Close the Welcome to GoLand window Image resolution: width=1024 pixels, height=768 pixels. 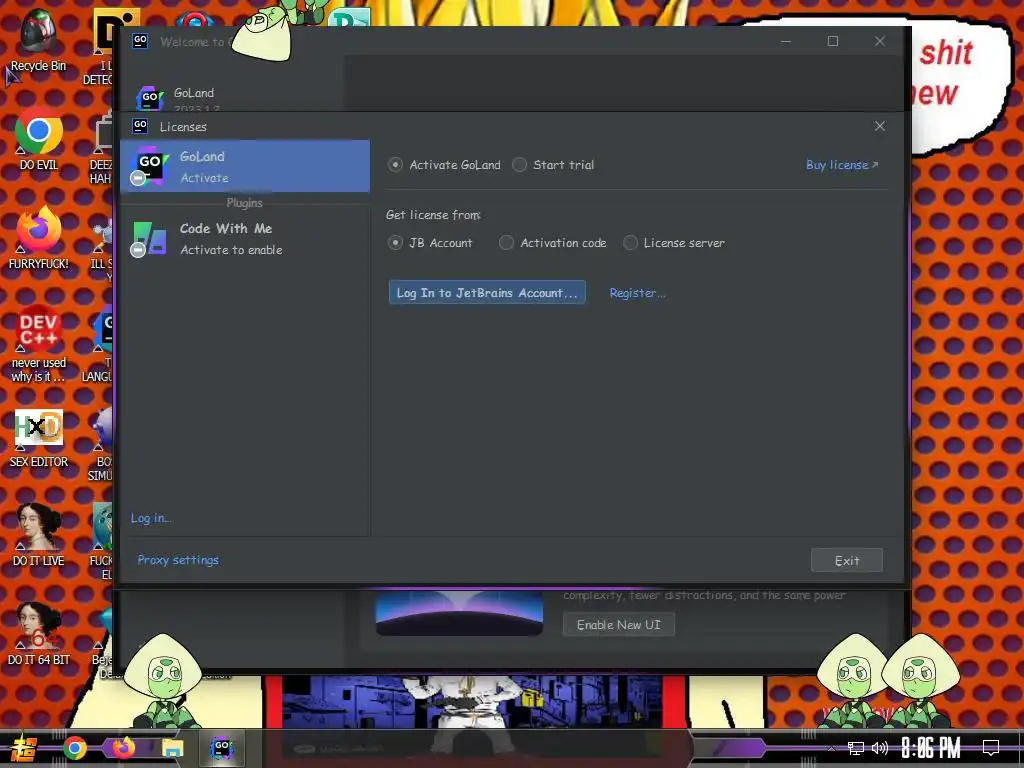coord(880,41)
